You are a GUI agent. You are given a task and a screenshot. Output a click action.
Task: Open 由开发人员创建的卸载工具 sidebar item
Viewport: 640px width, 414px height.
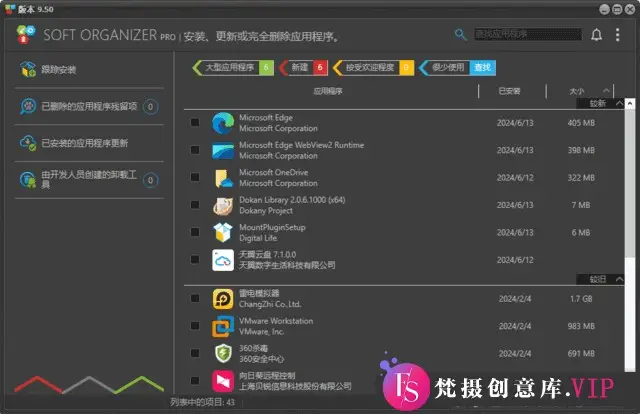pos(89,180)
